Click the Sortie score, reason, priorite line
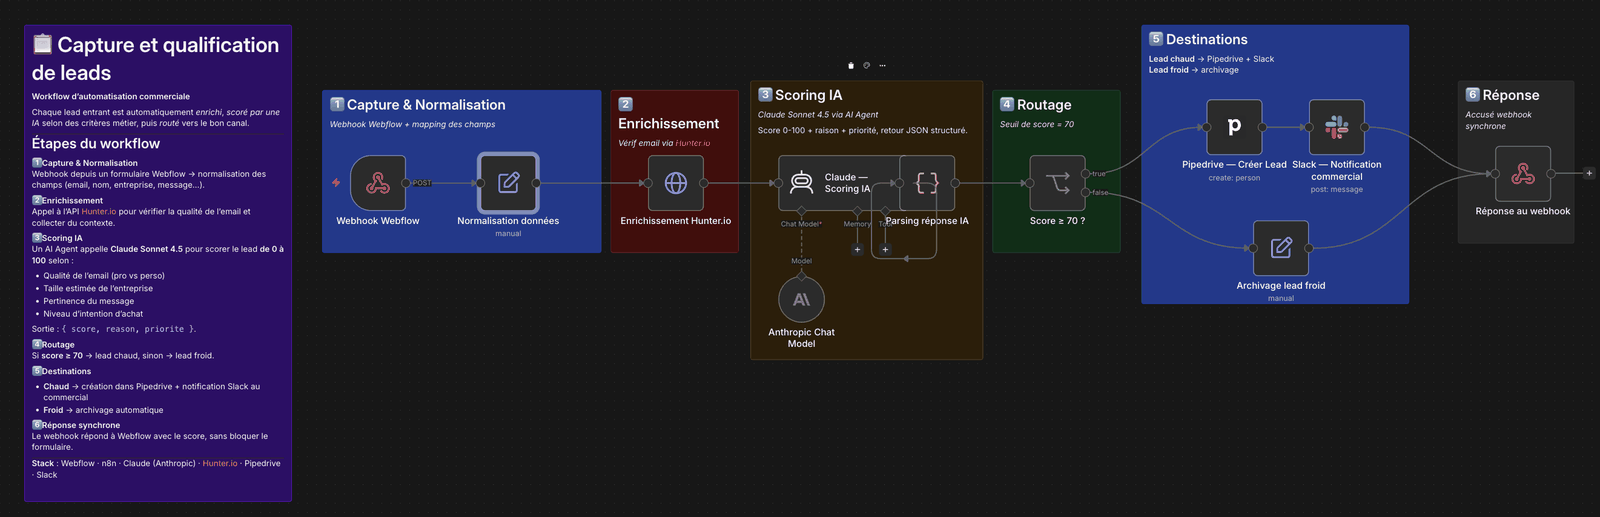This screenshot has width=1600, height=517. 114,329
